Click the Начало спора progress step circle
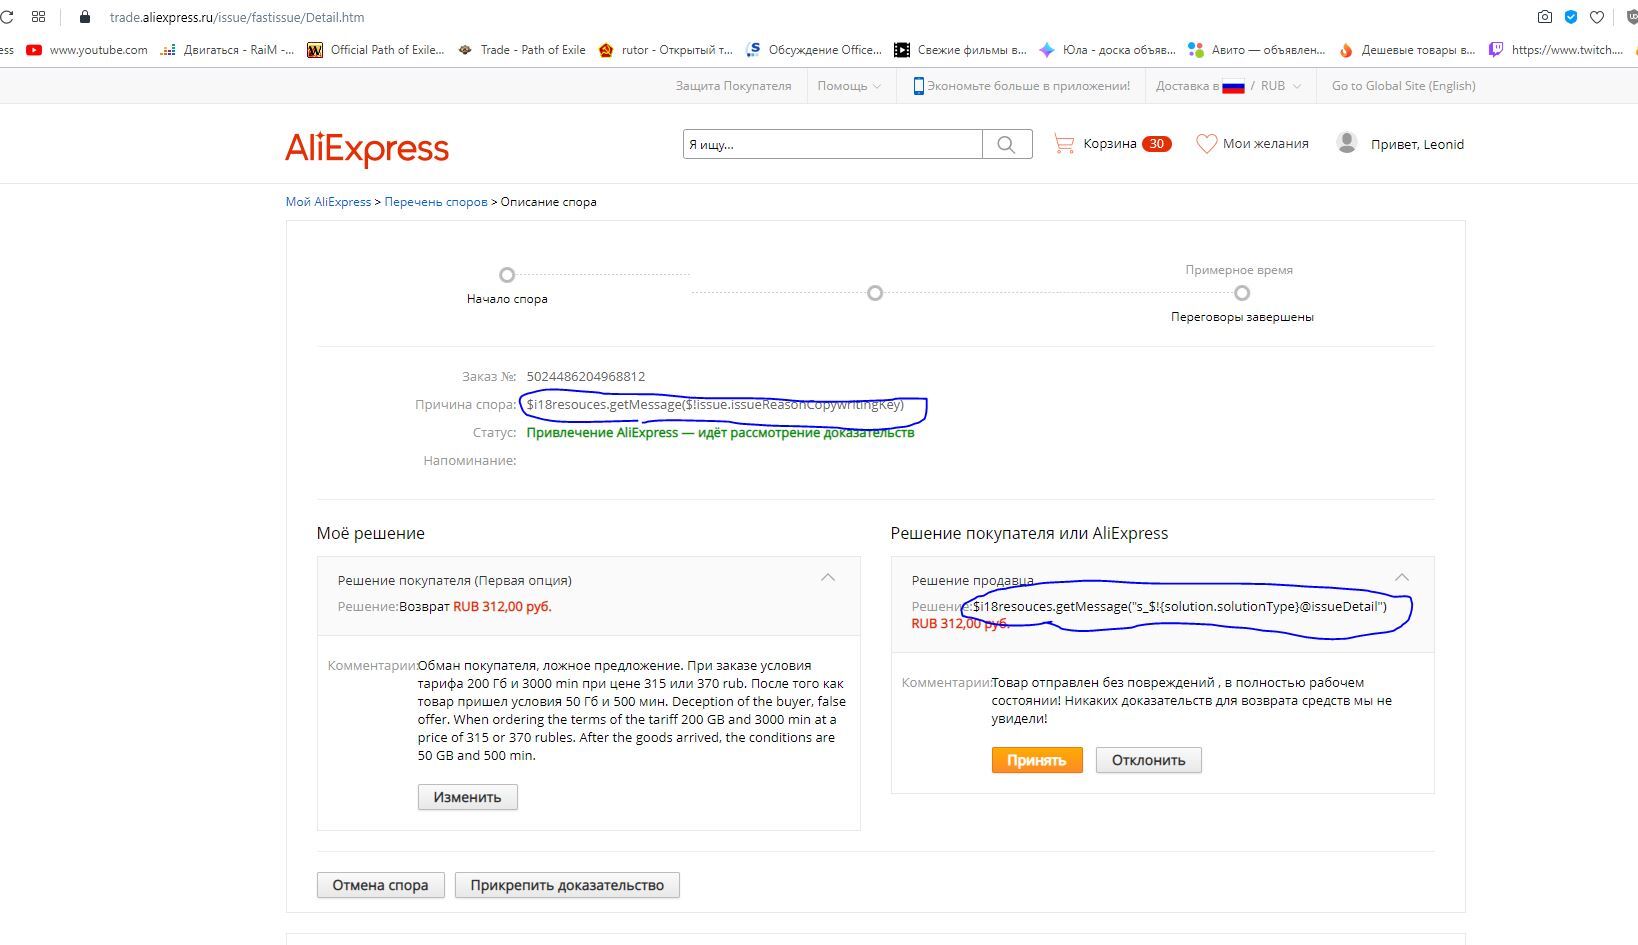This screenshot has height=945, width=1638. [x=507, y=275]
